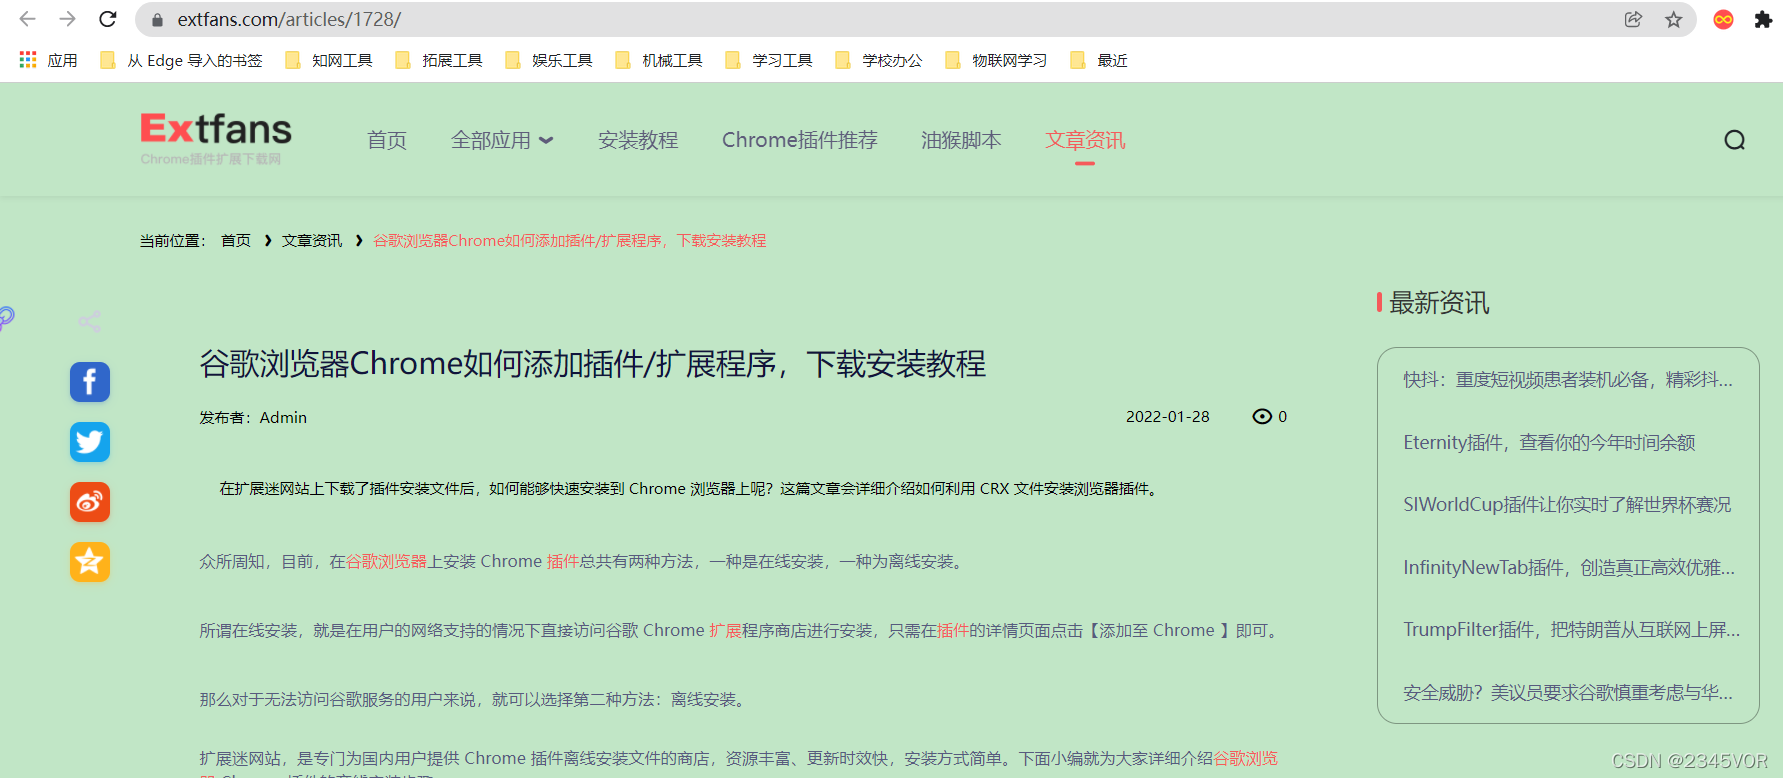The height and width of the screenshot is (778, 1783).
Task: Reload the current page
Action: click(108, 19)
